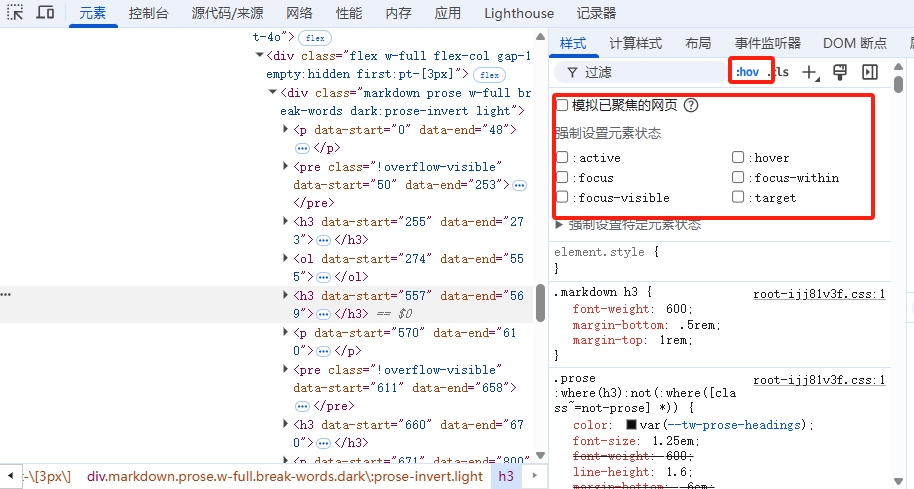Check the :target state checkbox

click(x=738, y=196)
